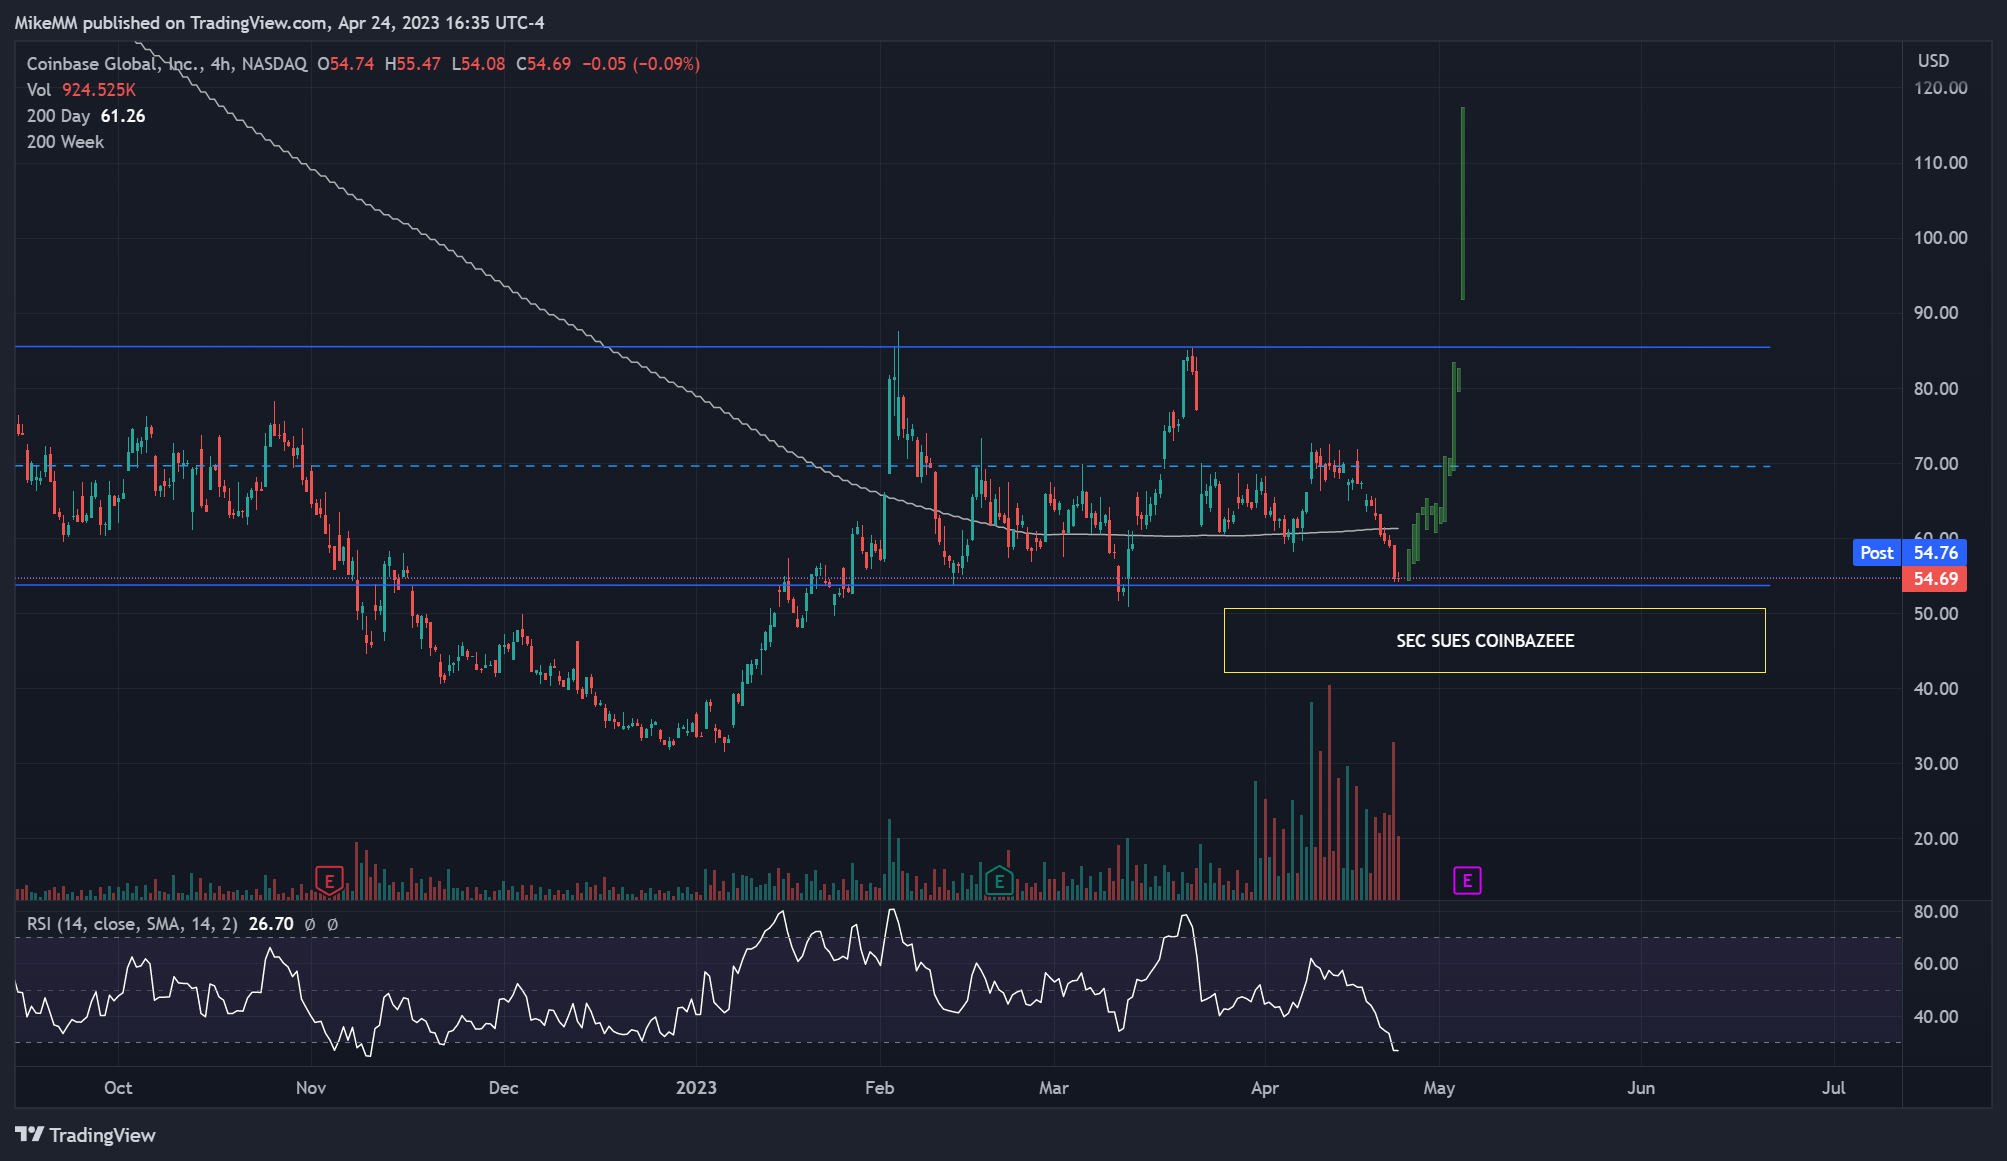Image resolution: width=2007 pixels, height=1161 pixels.
Task: Click the TradingView logo at bottom left
Action: (x=86, y=1135)
